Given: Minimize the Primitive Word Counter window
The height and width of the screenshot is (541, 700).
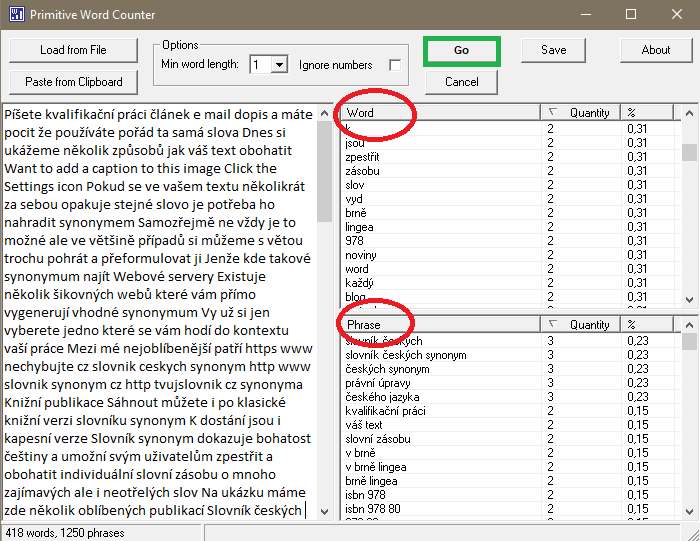Looking at the screenshot, I should (586, 14).
